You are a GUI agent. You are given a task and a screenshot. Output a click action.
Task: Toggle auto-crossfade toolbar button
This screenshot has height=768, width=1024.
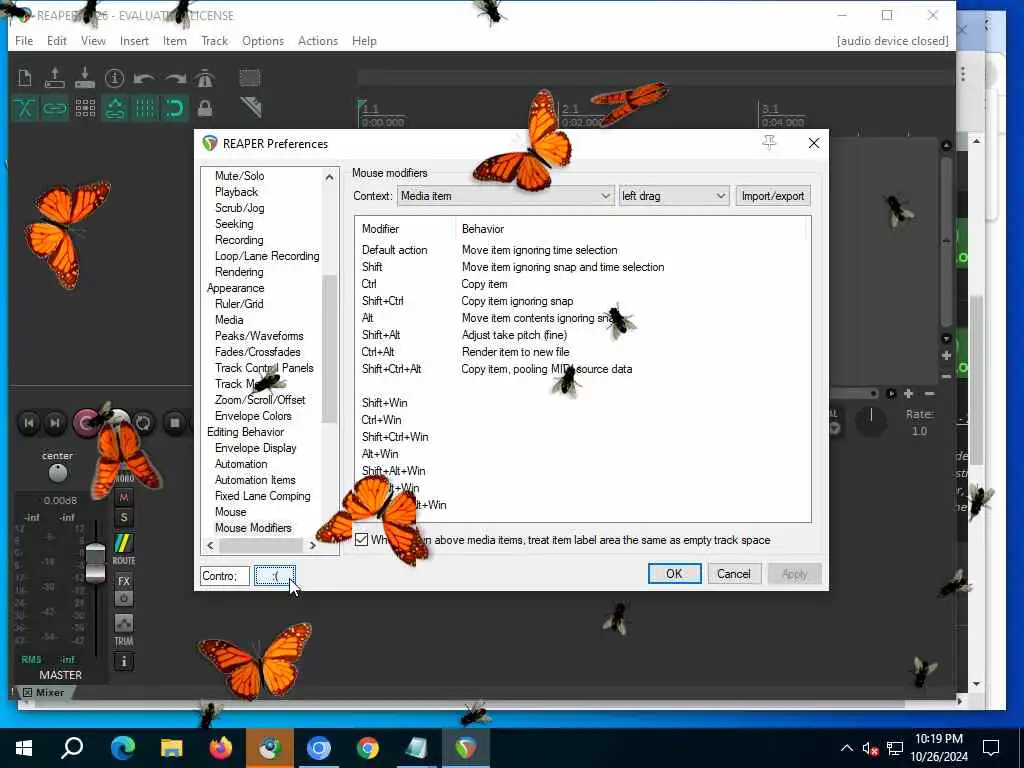pos(25,108)
